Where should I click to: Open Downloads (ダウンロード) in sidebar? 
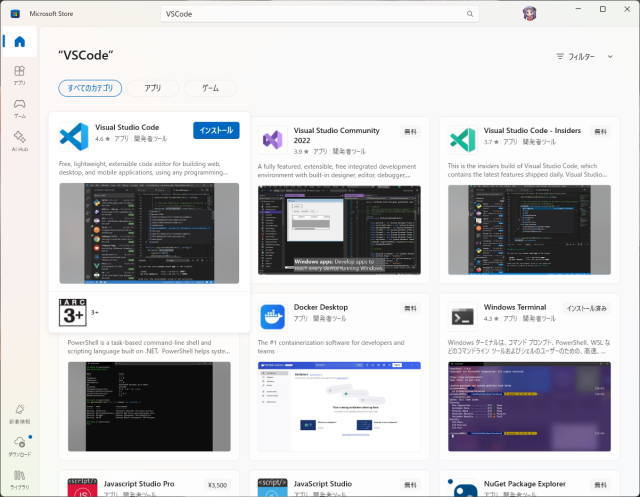pos(20,446)
